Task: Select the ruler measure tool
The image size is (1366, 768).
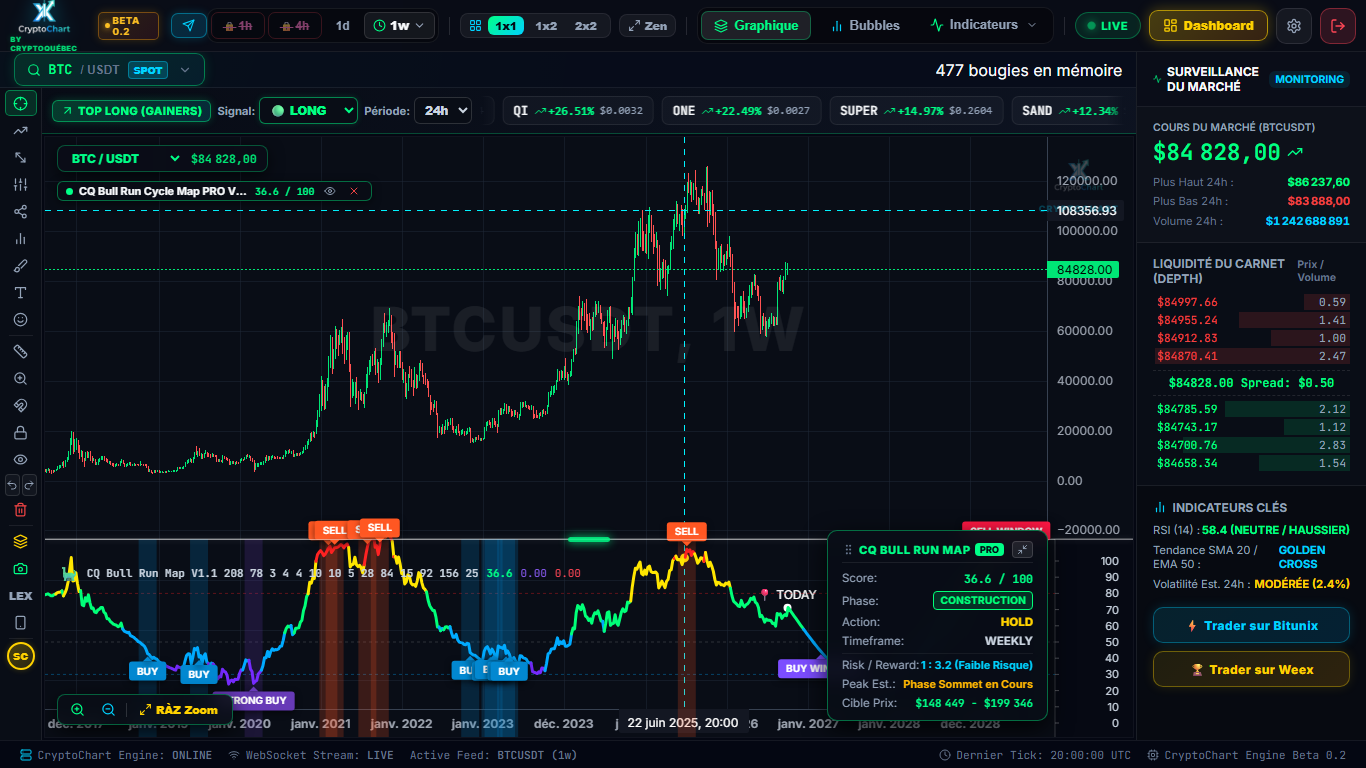Action: (x=20, y=351)
